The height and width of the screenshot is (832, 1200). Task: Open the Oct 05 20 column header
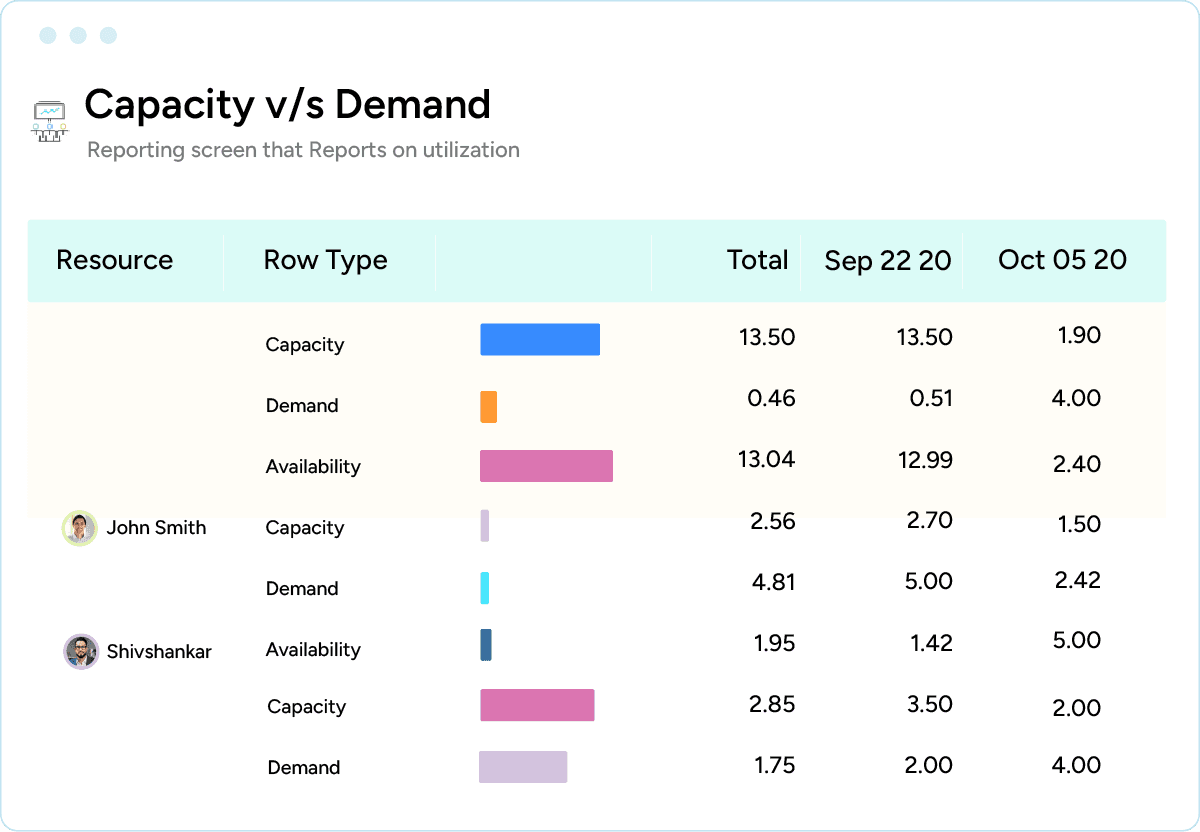coord(1062,260)
